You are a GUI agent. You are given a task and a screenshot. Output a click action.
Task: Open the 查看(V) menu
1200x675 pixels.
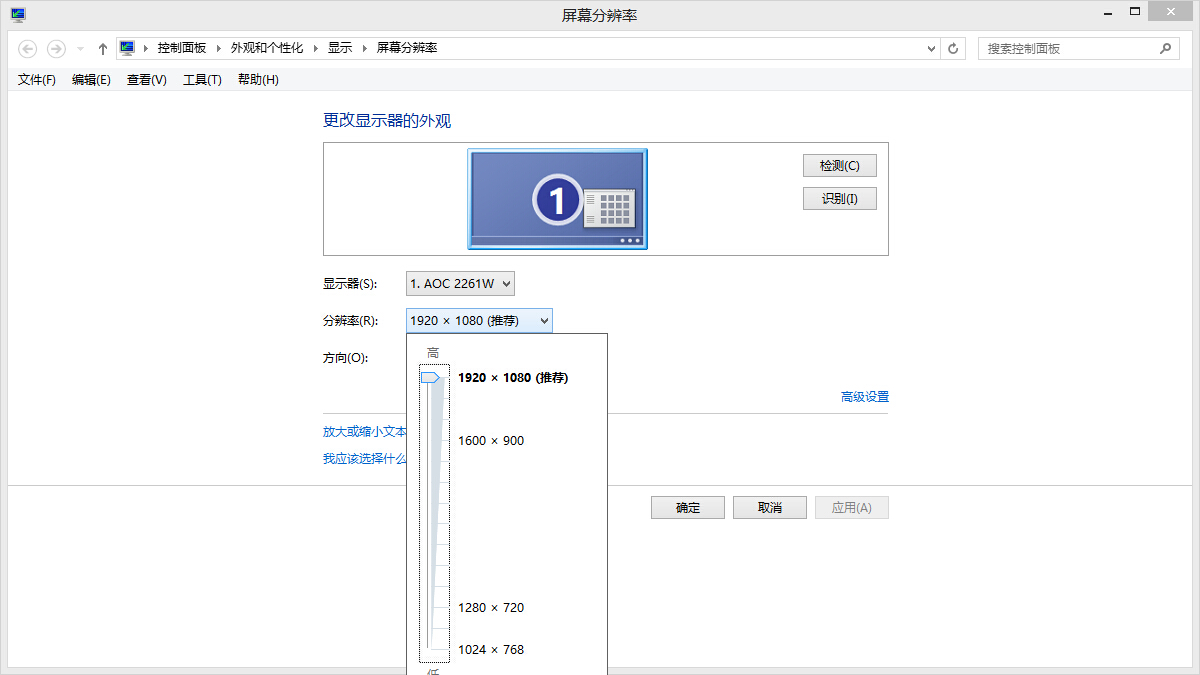tap(146, 80)
